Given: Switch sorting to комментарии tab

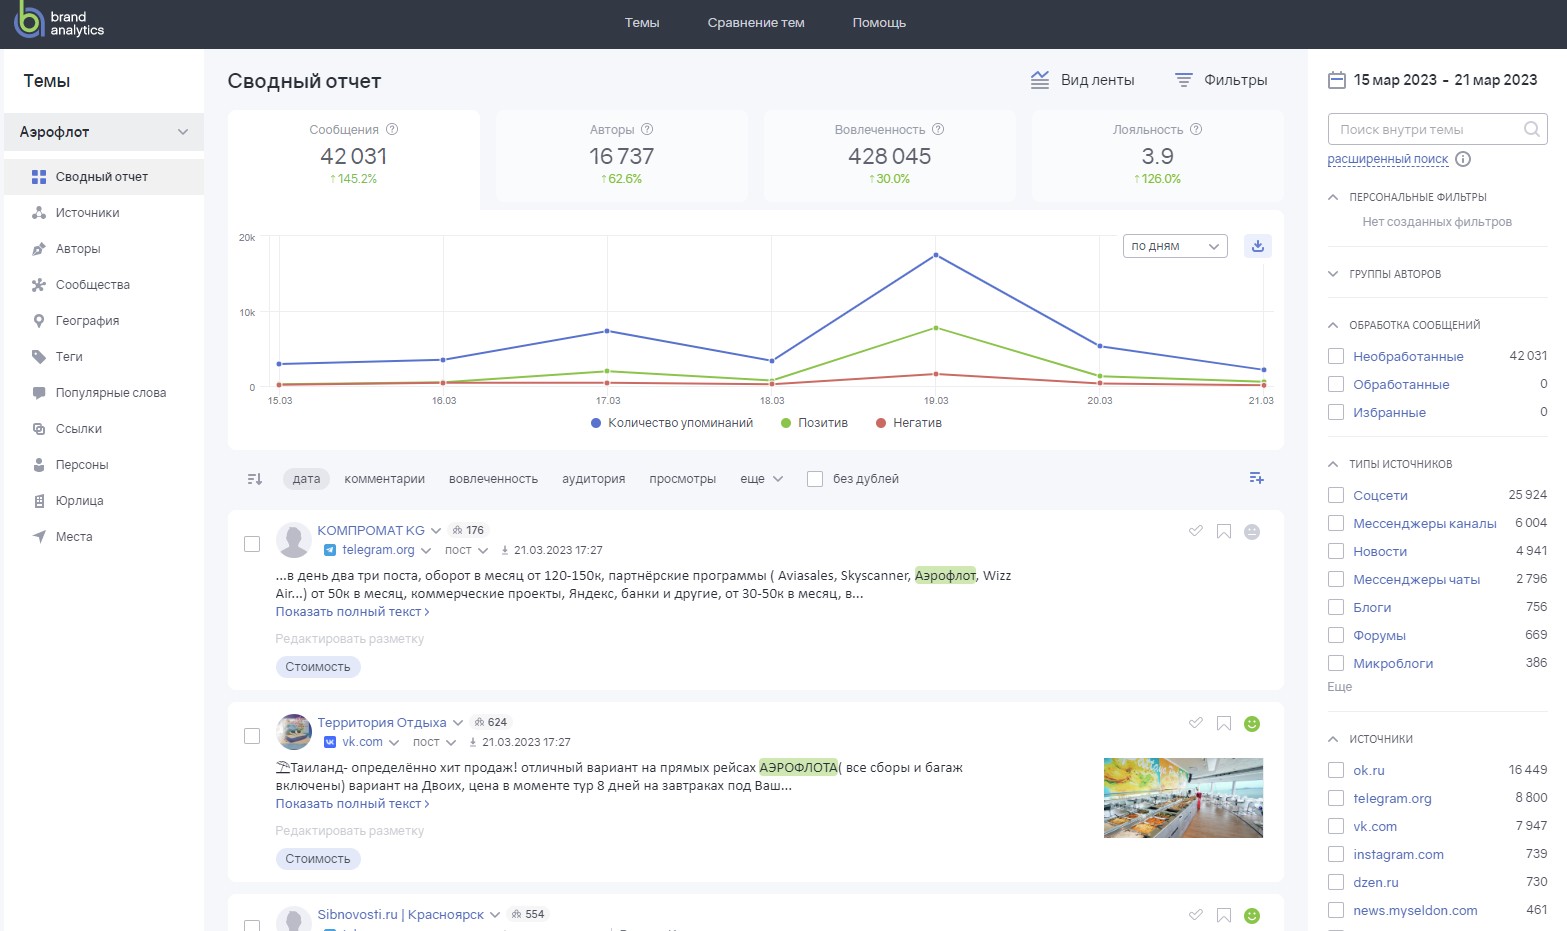Looking at the screenshot, I should click(x=384, y=479).
